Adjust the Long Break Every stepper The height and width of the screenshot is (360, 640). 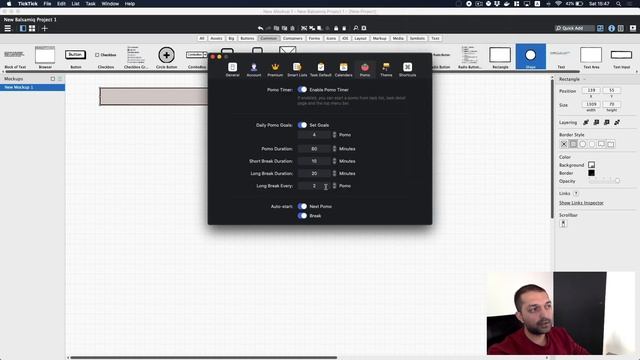(x=334, y=186)
